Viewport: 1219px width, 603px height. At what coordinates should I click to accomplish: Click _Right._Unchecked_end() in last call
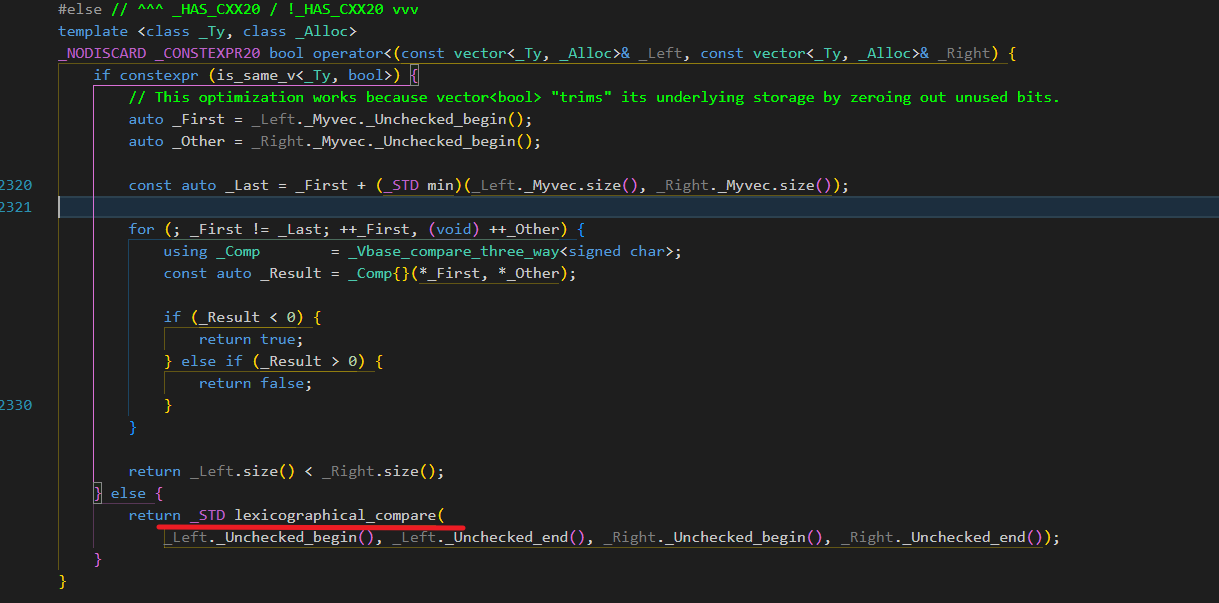(941, 537)
